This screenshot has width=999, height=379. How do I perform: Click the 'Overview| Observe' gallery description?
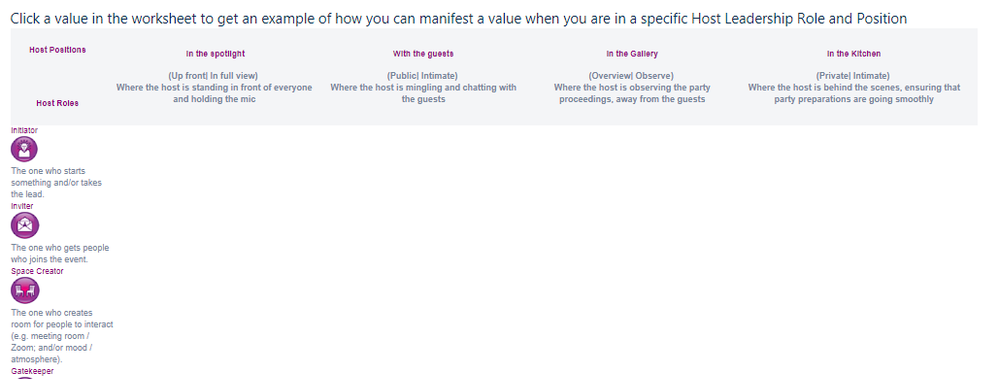(x=631, y=75)
